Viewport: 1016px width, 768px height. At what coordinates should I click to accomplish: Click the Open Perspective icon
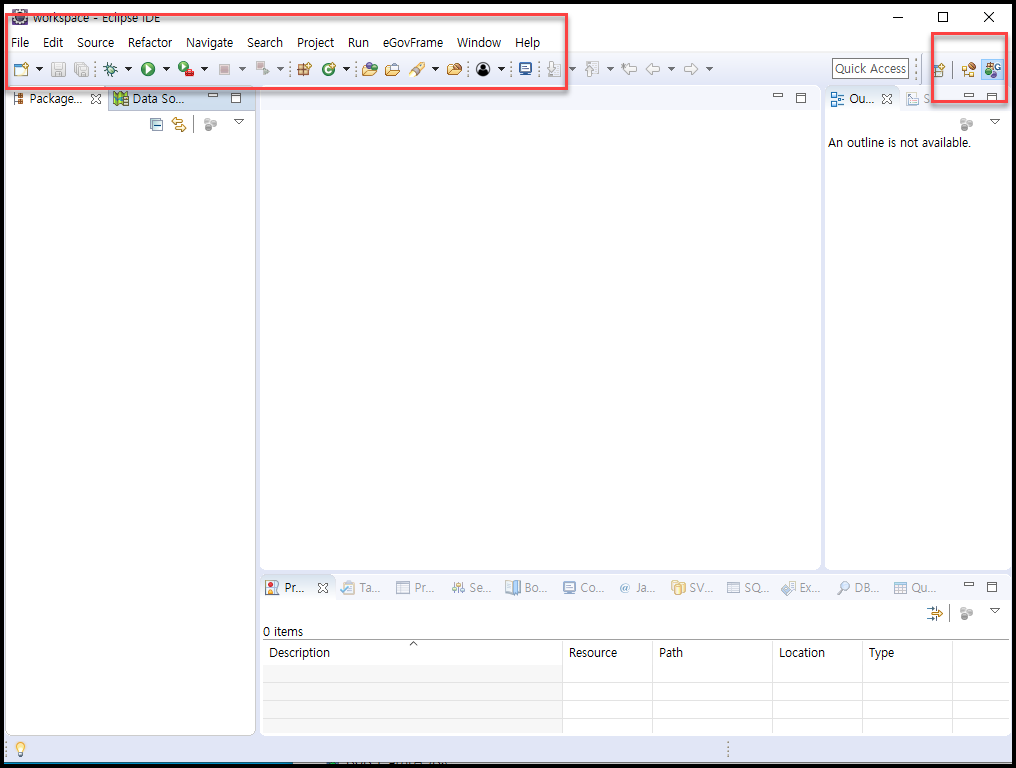(x=939, y=69)
